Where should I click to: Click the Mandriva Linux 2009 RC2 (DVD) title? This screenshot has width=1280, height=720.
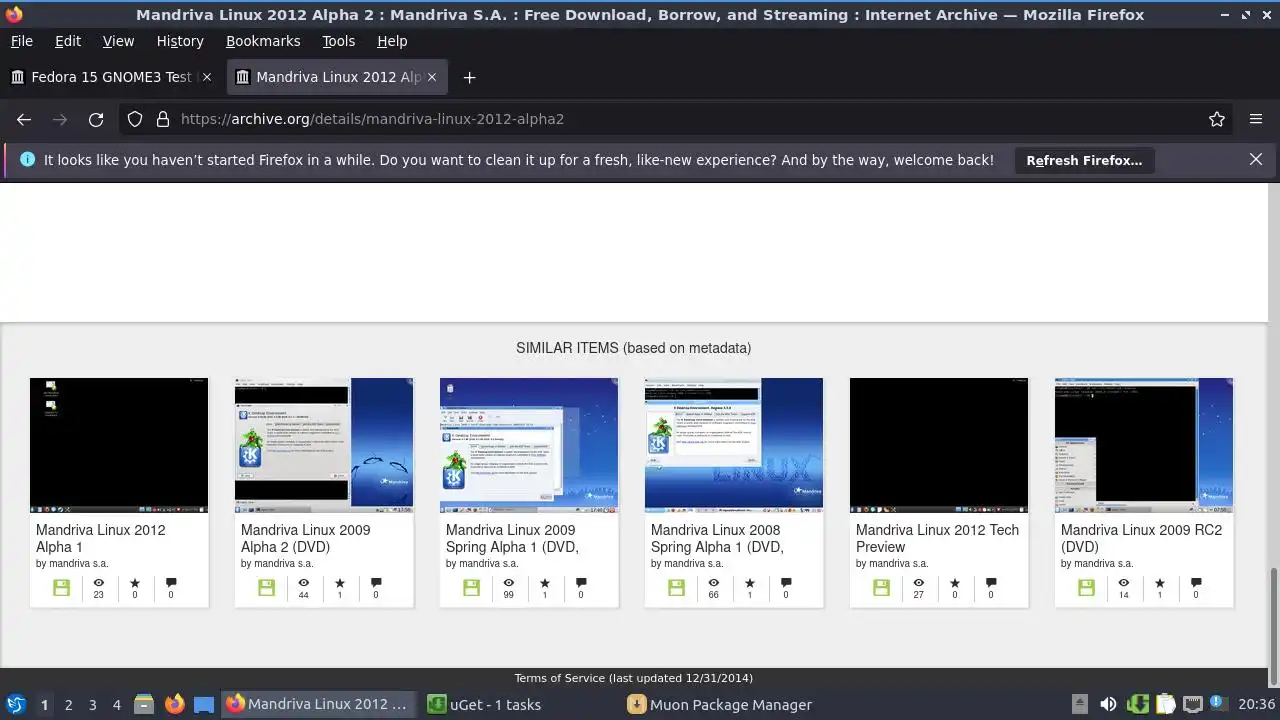1142,538
